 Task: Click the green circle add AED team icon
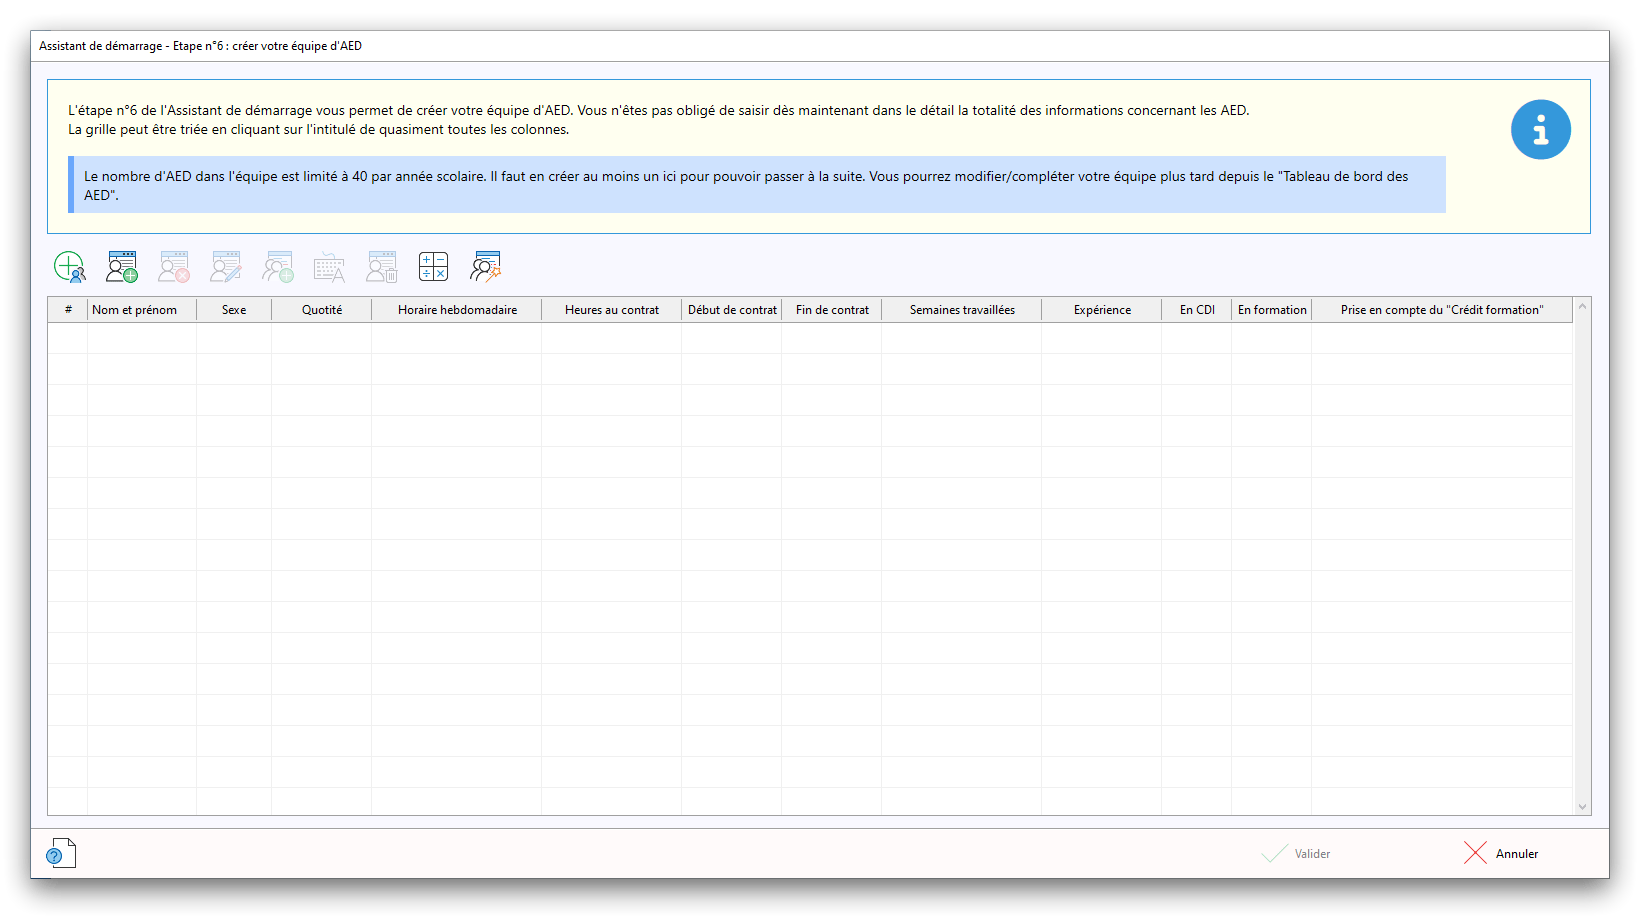point(69,267)
